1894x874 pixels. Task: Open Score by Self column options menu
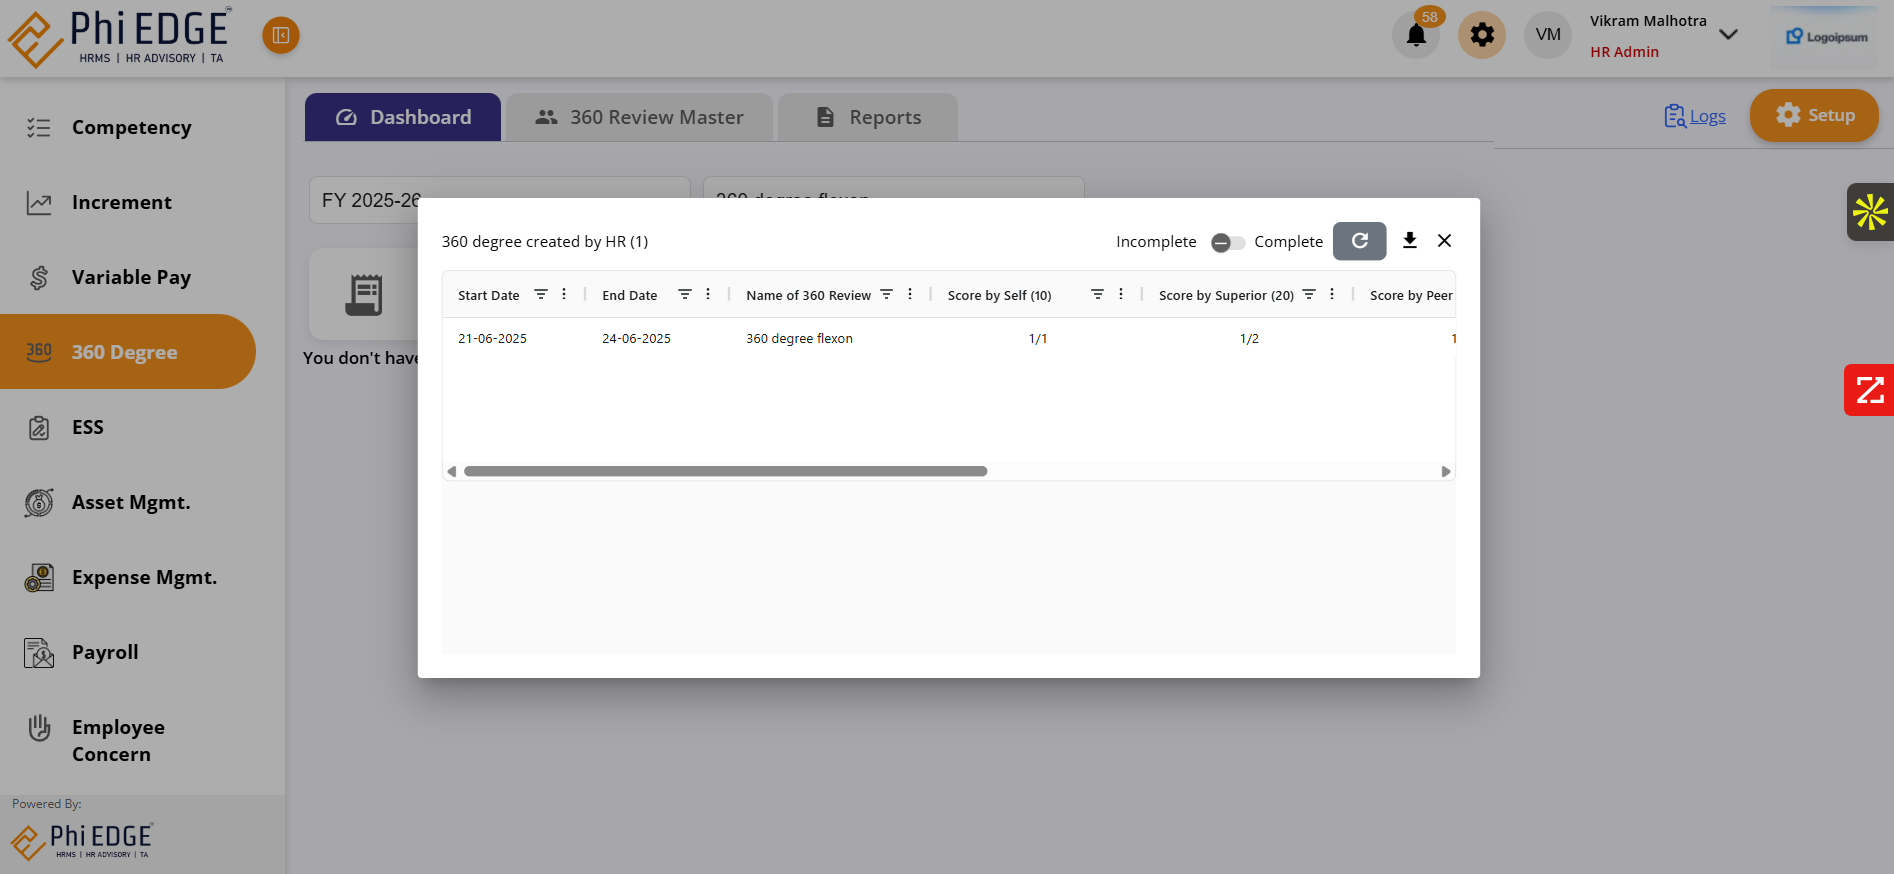pyautogui.click(x=1121, y=294)
